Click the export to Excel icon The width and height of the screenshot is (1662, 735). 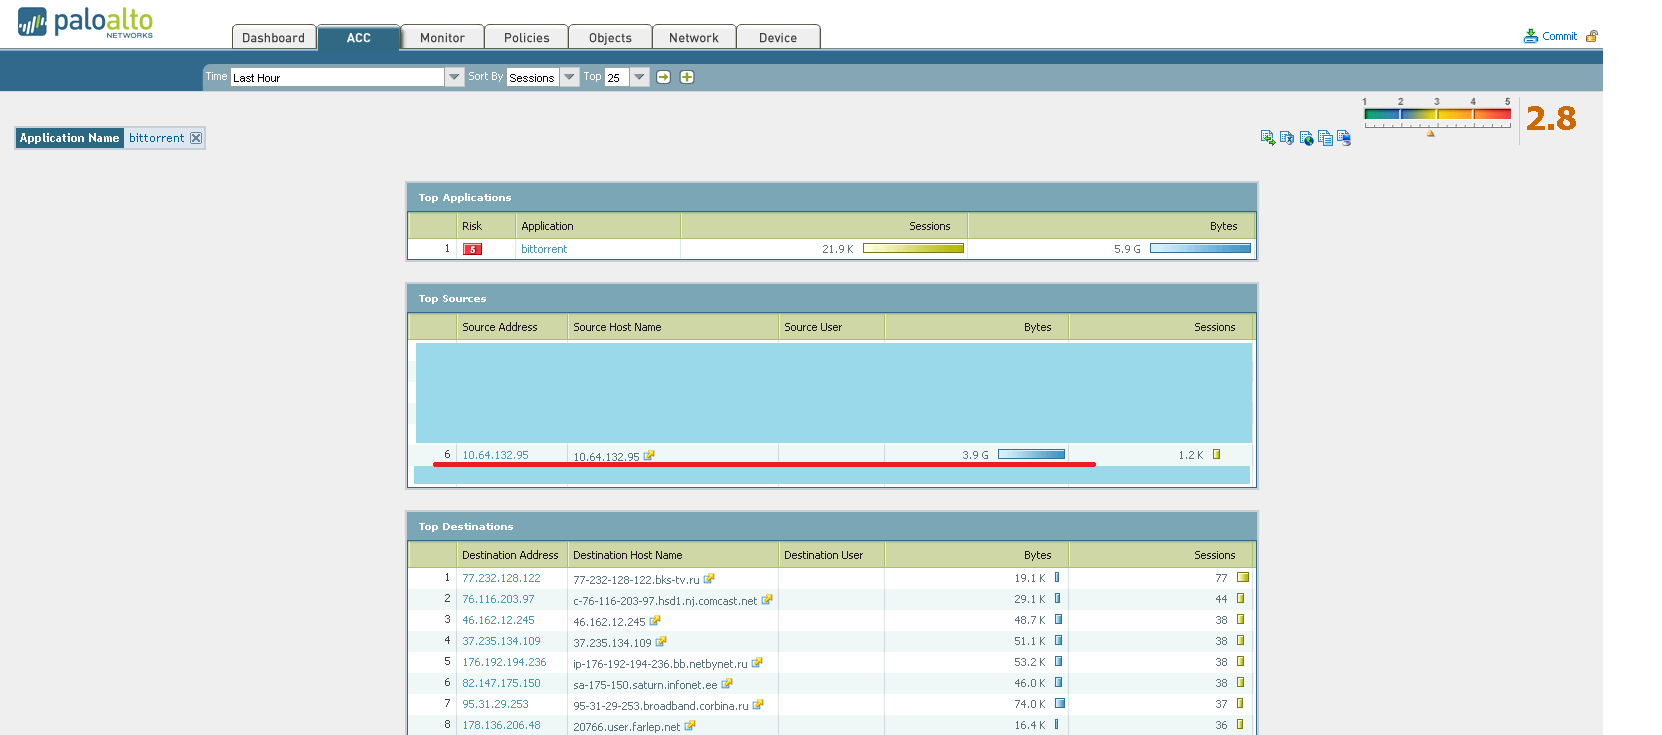pyautogui.click(x=1287, y=138)
